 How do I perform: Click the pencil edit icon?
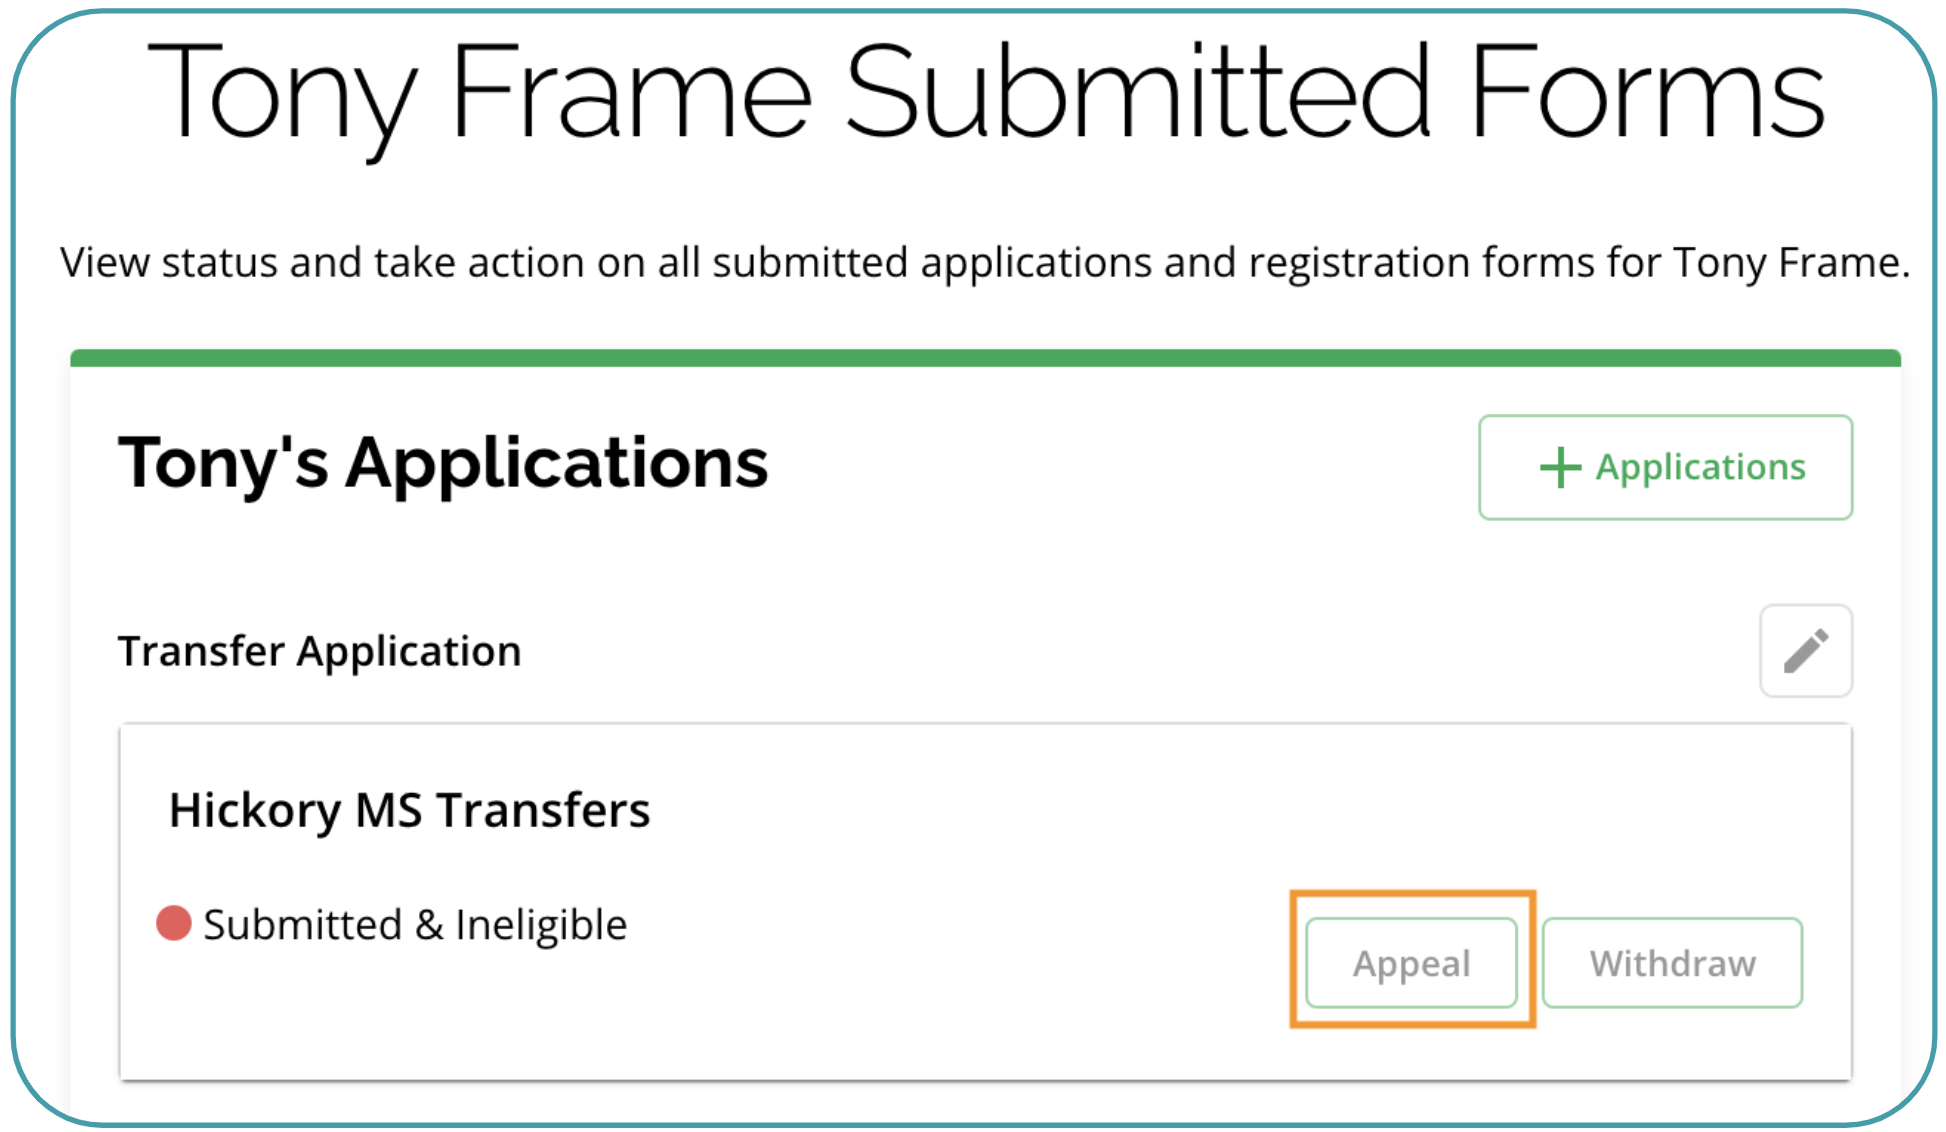pos(1805,651)
